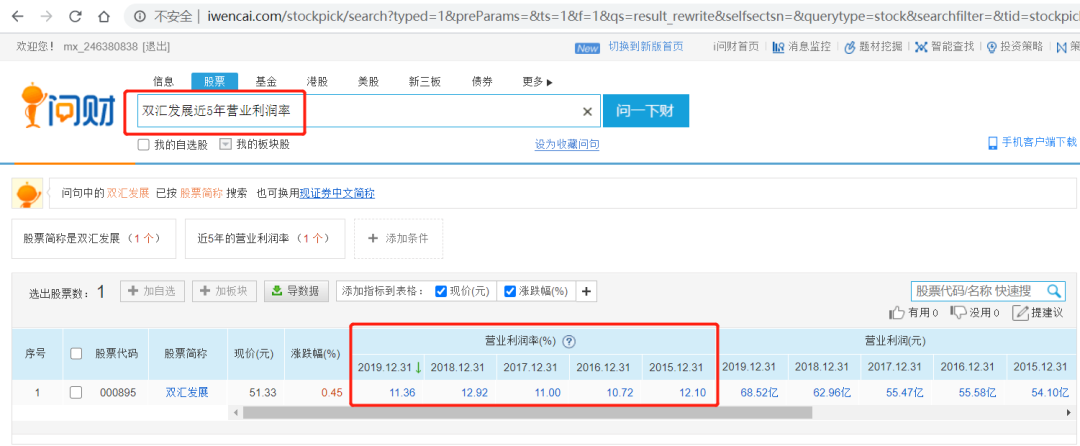This screenshot has width=1080, height=446.
Task: Open 消息监控 in the top bar
Action: pyautogui.click(x=801, y=47)
